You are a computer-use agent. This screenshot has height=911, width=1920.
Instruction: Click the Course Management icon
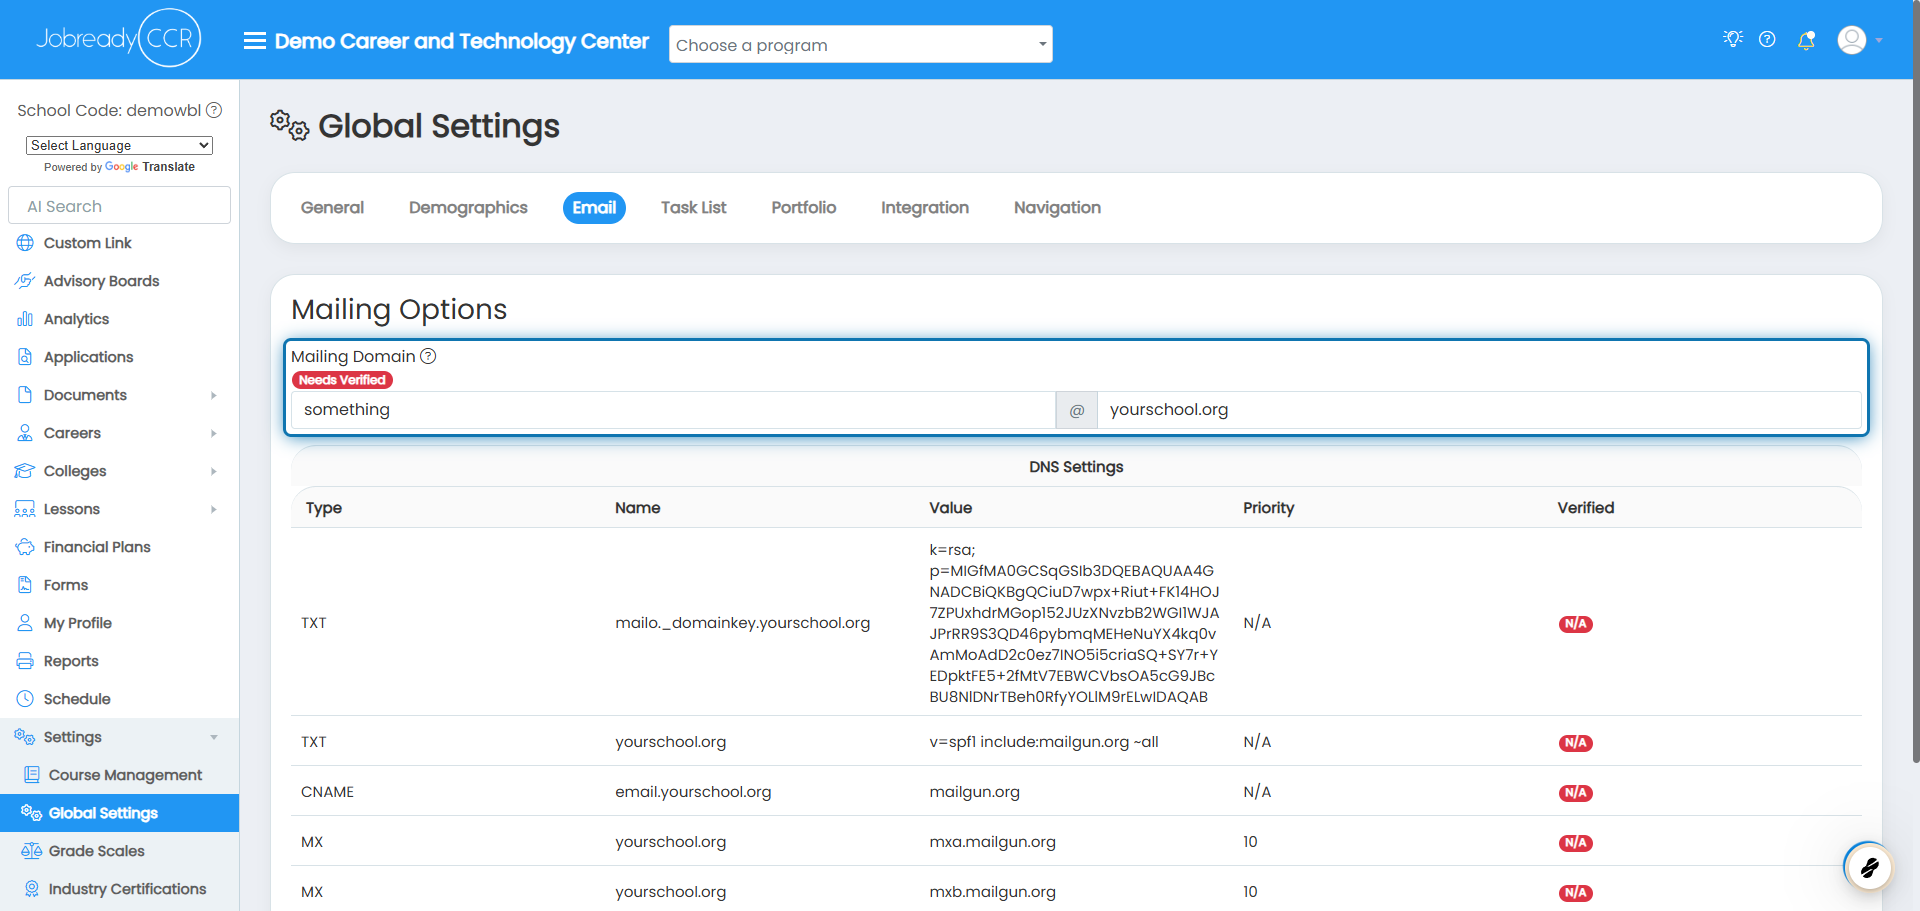[x=31, y=775]
